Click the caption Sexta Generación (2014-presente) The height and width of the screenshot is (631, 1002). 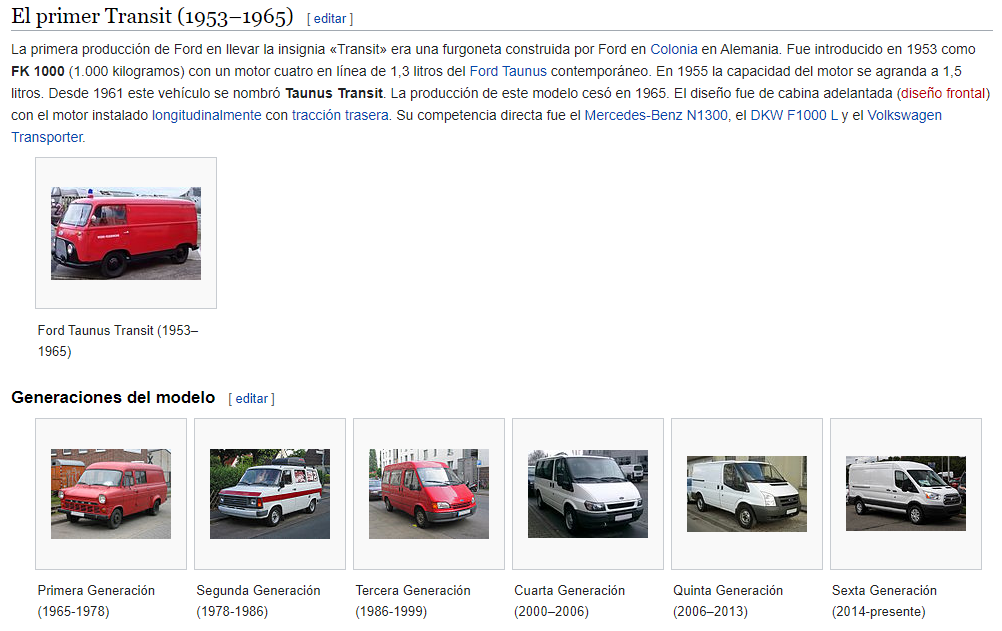pos(884,600)
